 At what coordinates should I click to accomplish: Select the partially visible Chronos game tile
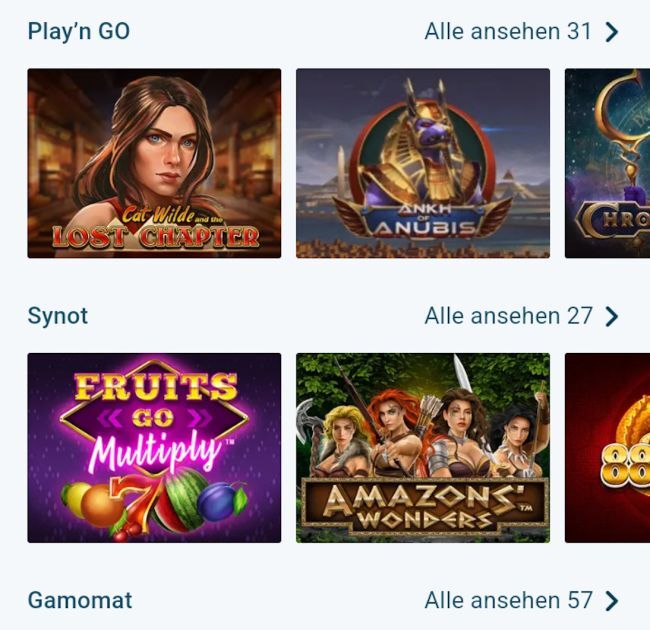607,163
